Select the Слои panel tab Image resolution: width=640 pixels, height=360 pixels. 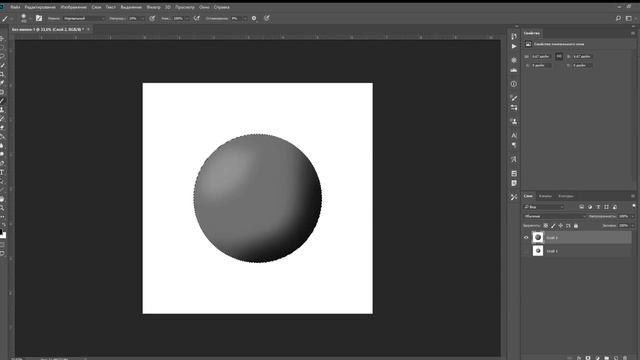click(x=528, y=196)
